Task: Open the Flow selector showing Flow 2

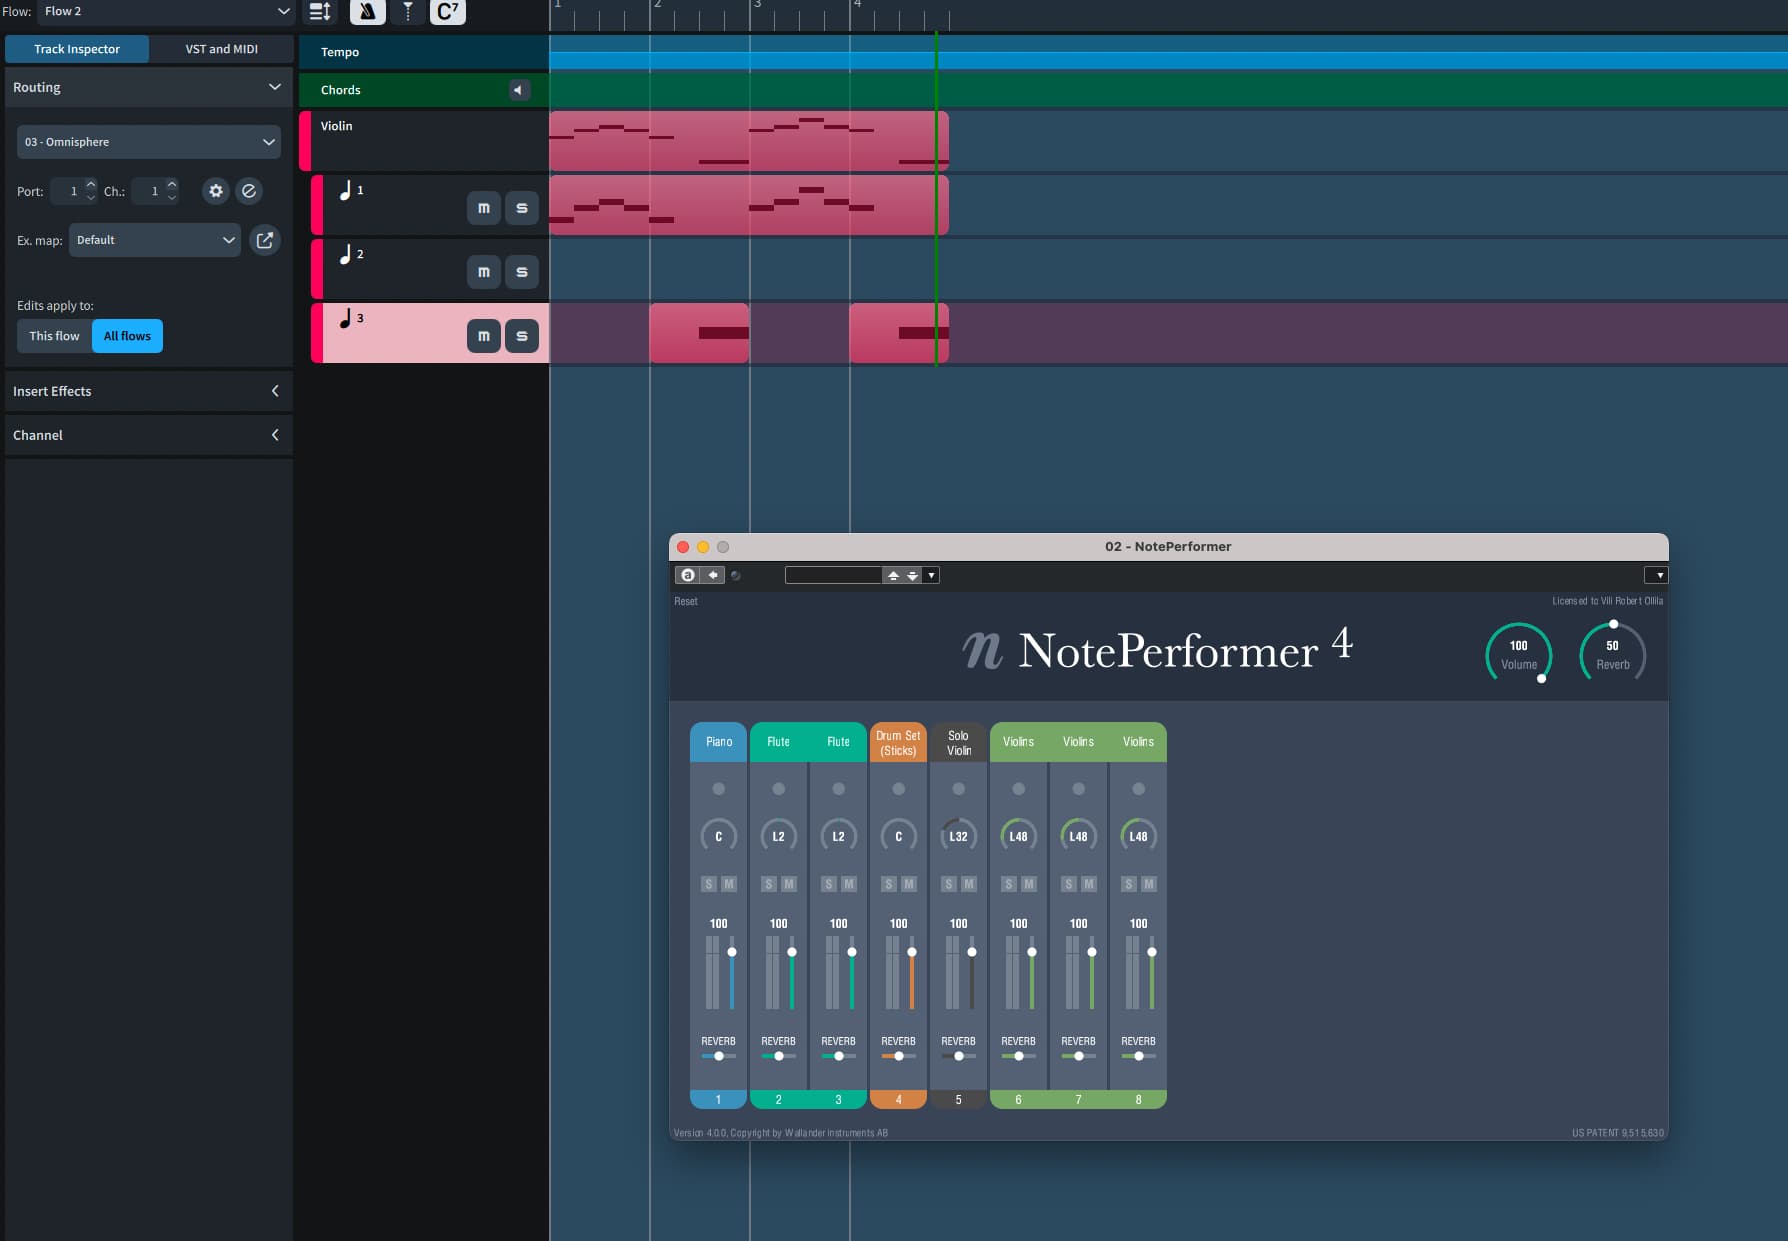Action: tap(166, 11)
